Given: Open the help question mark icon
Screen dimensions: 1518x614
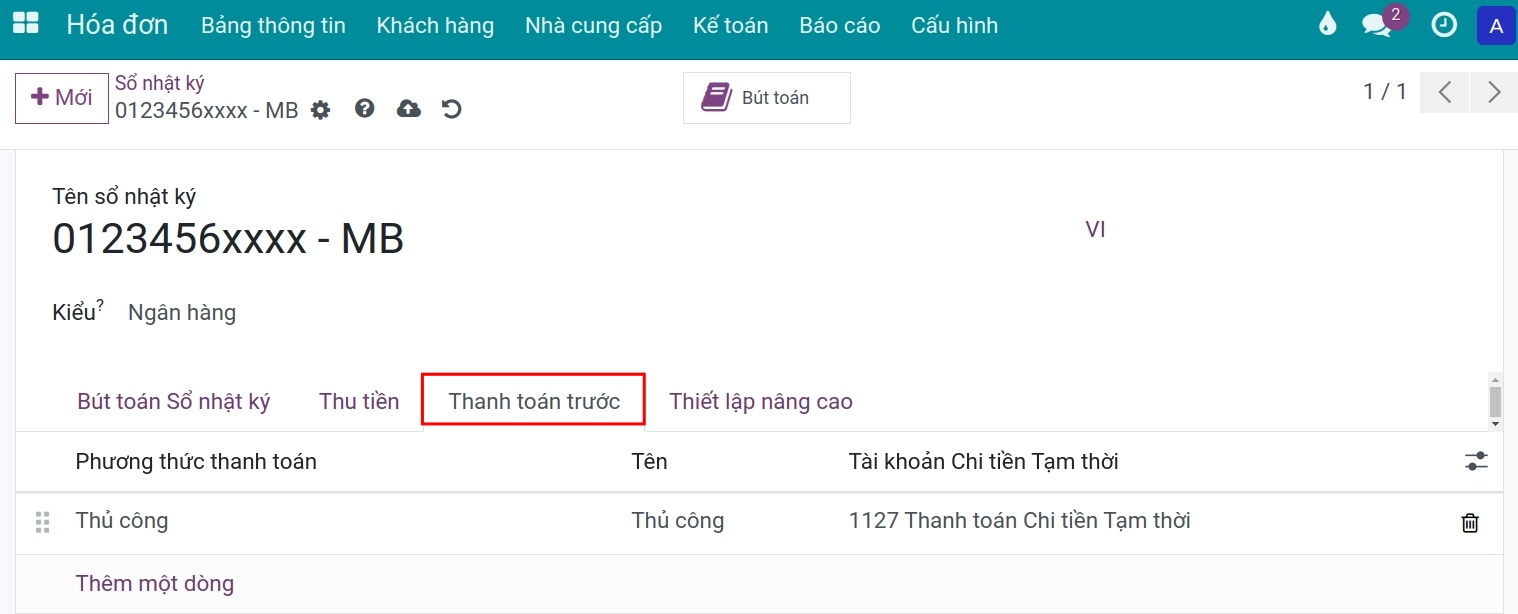Looking at the screenshot, I should tap(365, 109).
